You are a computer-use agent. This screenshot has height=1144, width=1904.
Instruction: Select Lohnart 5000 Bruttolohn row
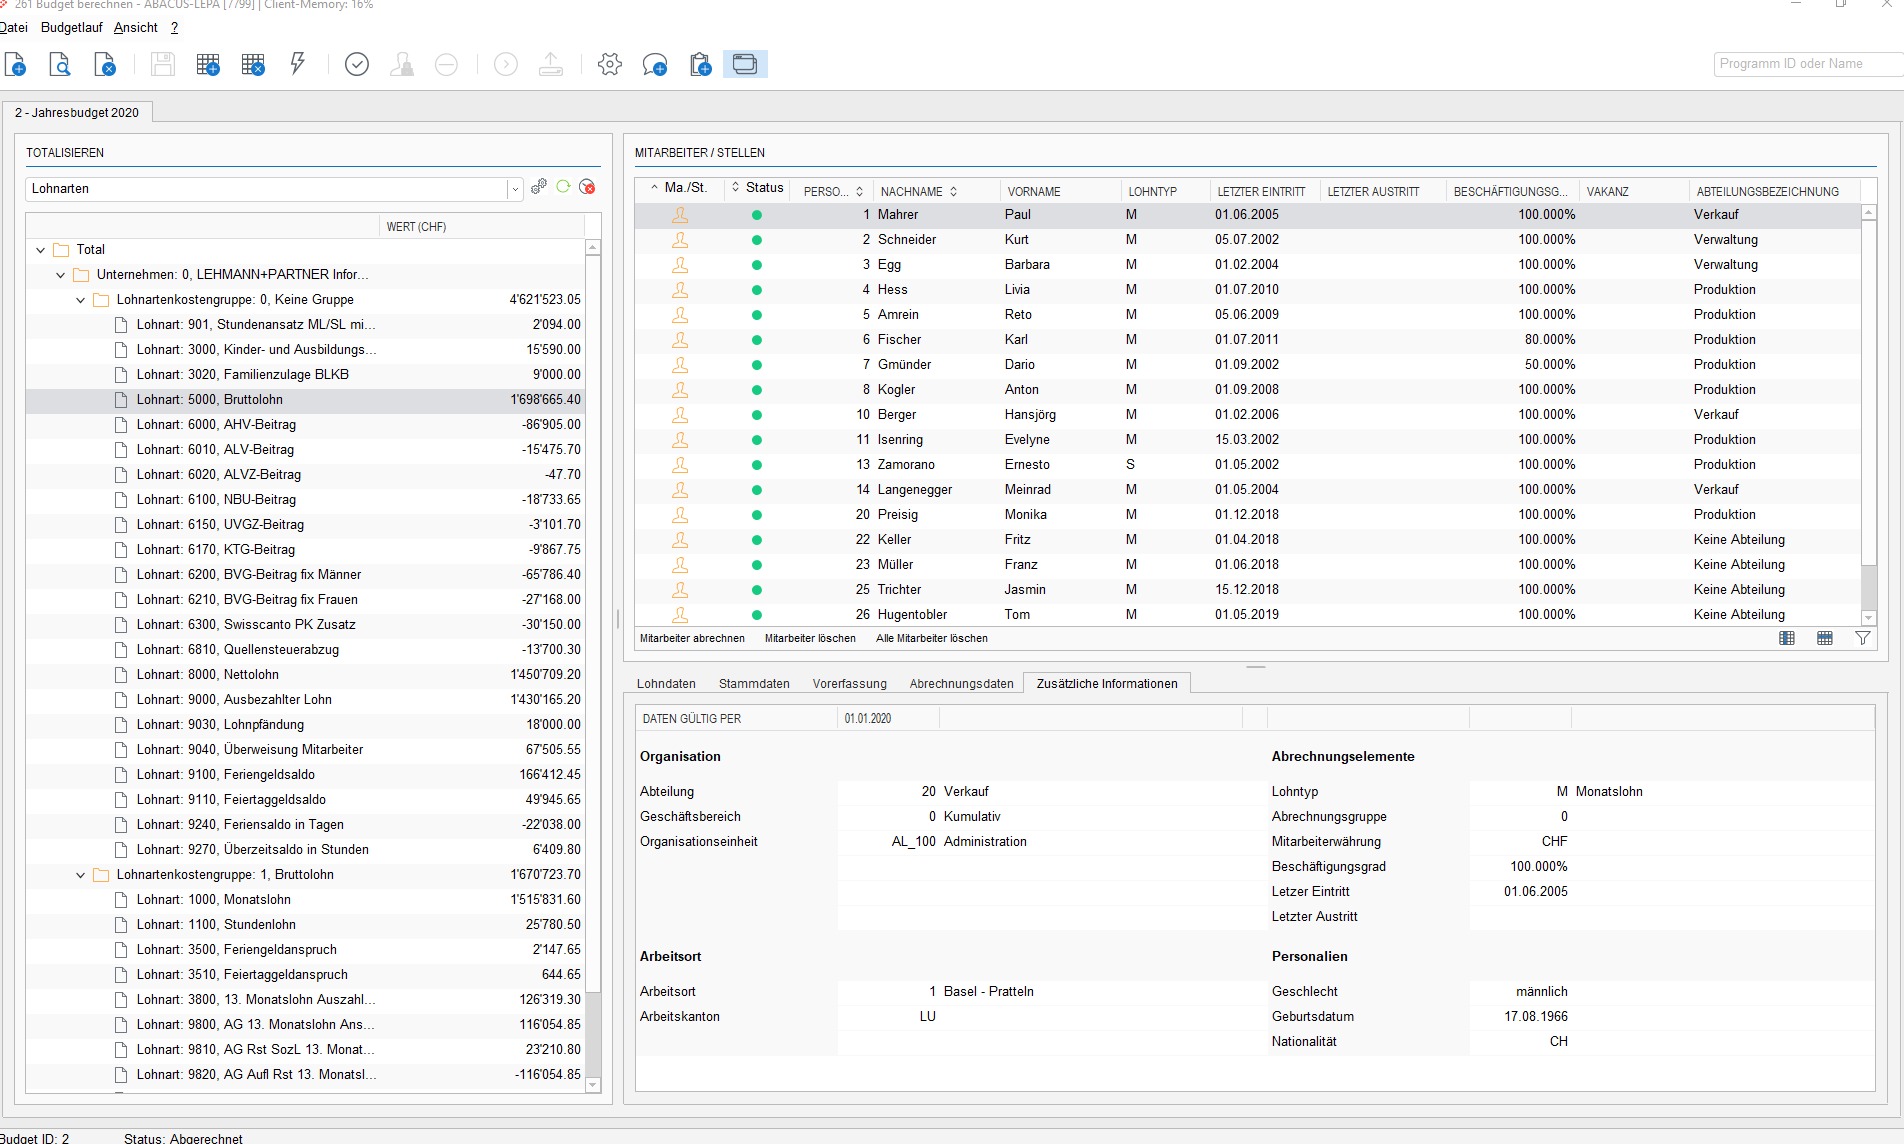pos(305,400)
